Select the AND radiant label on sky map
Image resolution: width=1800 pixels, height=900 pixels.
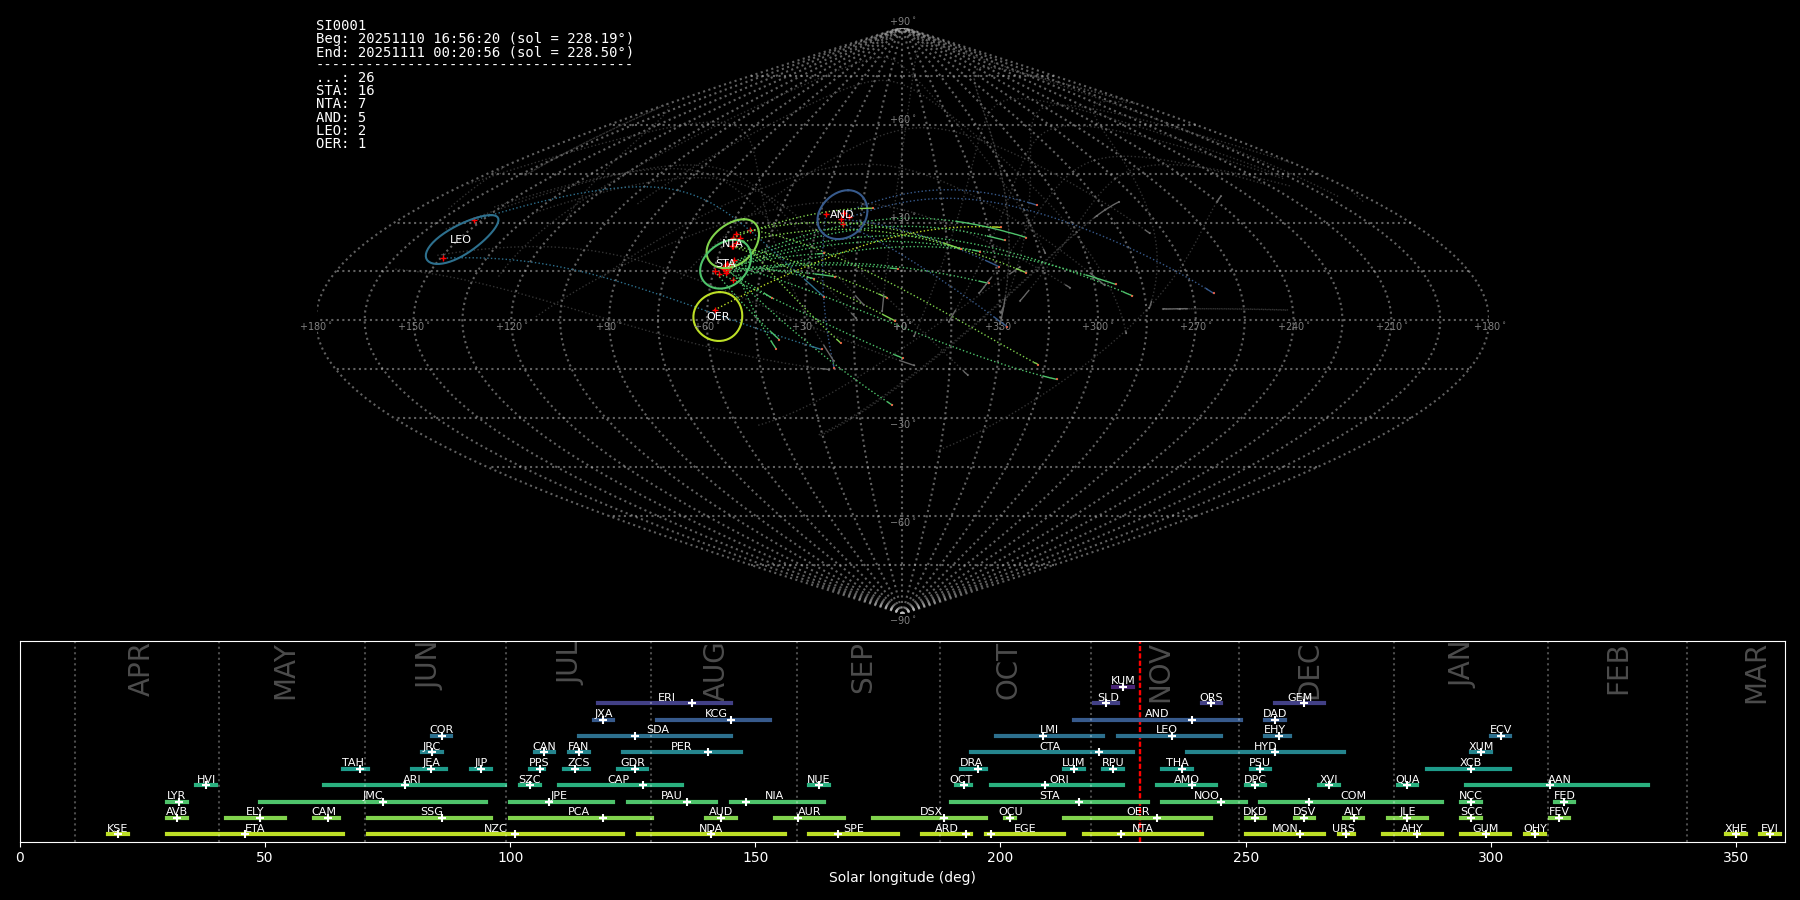coord(842,215)
